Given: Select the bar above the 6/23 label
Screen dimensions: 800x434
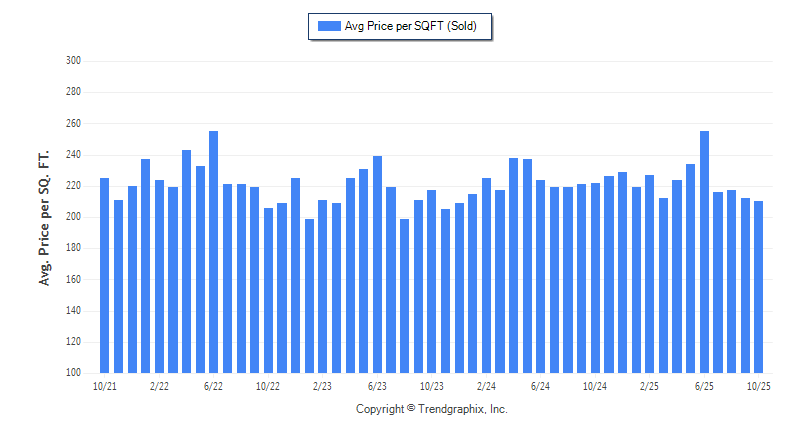Looking at the screenshot, I should pos(377,264).
